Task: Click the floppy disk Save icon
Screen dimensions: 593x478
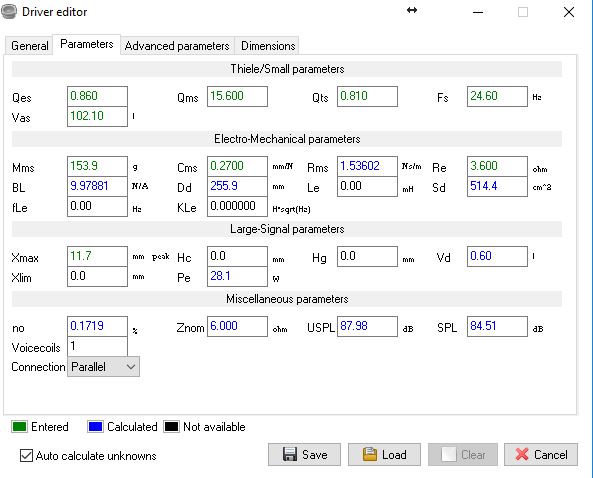Action: (290, 454)
